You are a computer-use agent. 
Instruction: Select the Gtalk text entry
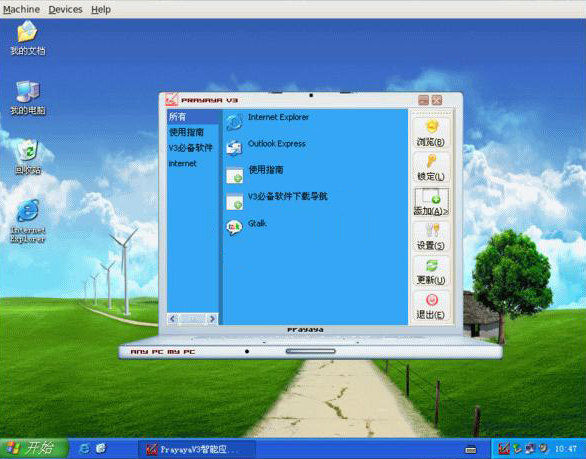coord(257,223)
